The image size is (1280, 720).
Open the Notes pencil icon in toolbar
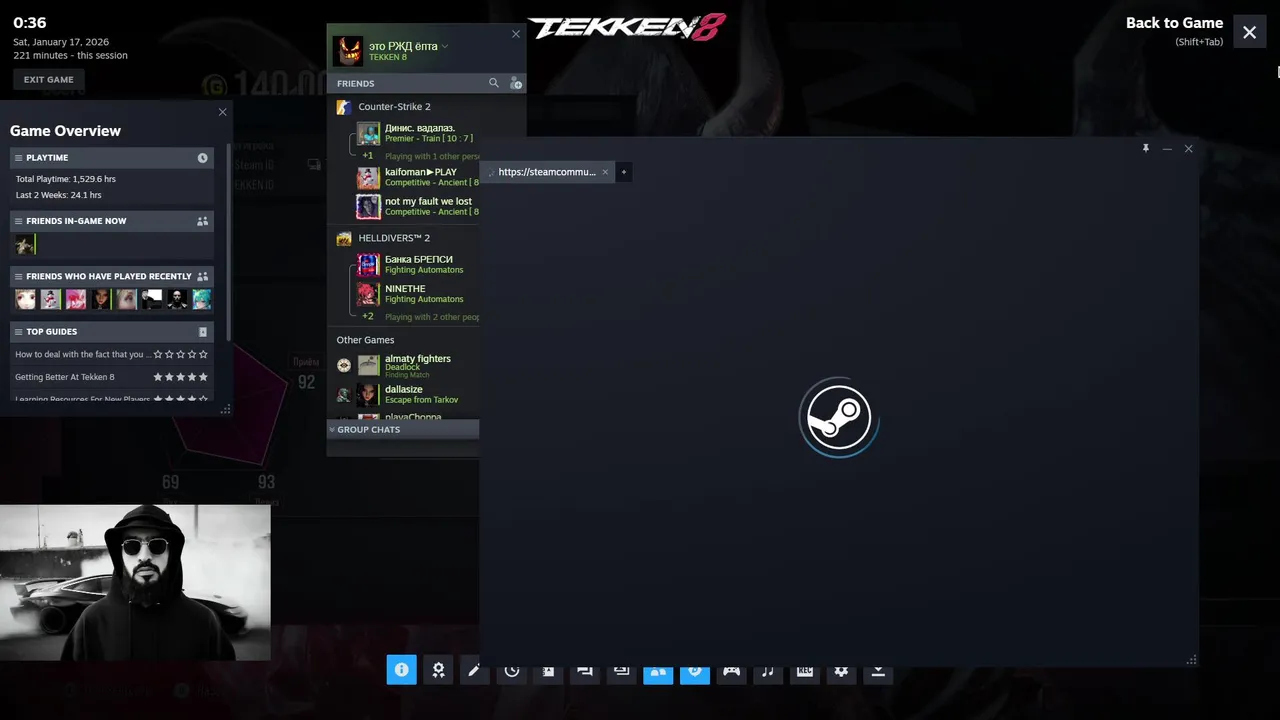475,670
